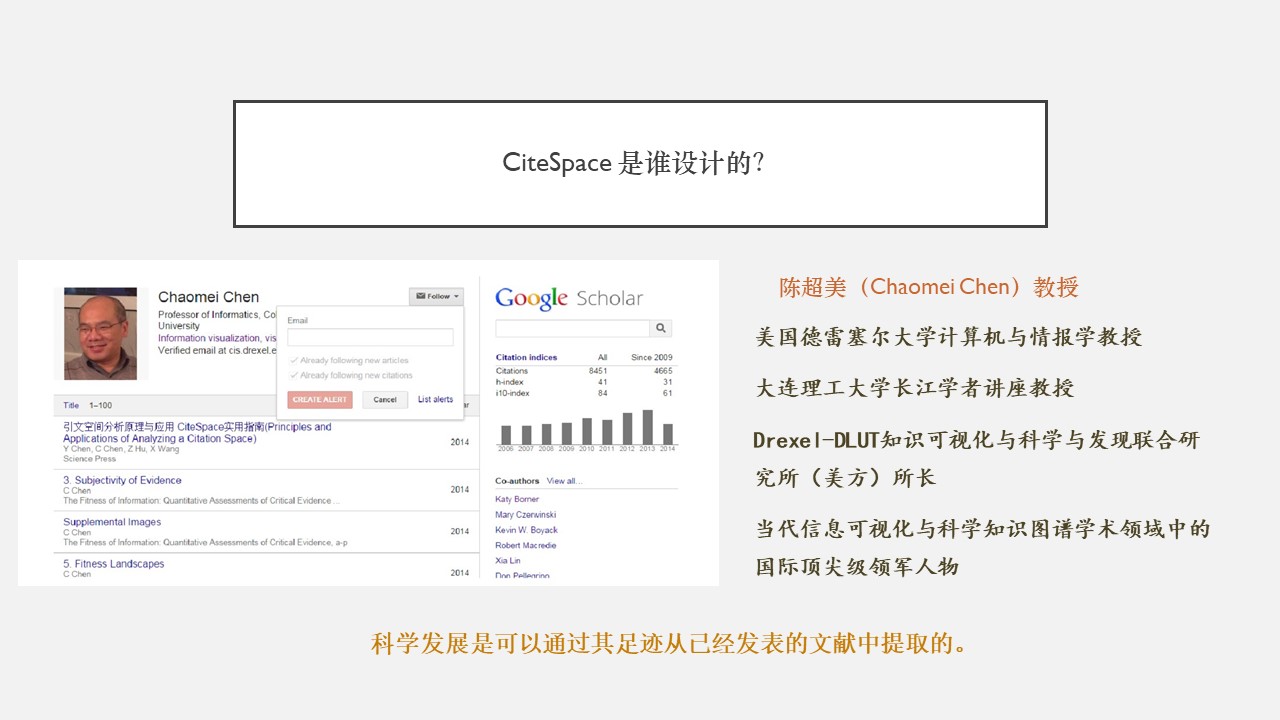Click the Email input field
This screenshot has height=720, width=1280.
(x=370, y=337)
